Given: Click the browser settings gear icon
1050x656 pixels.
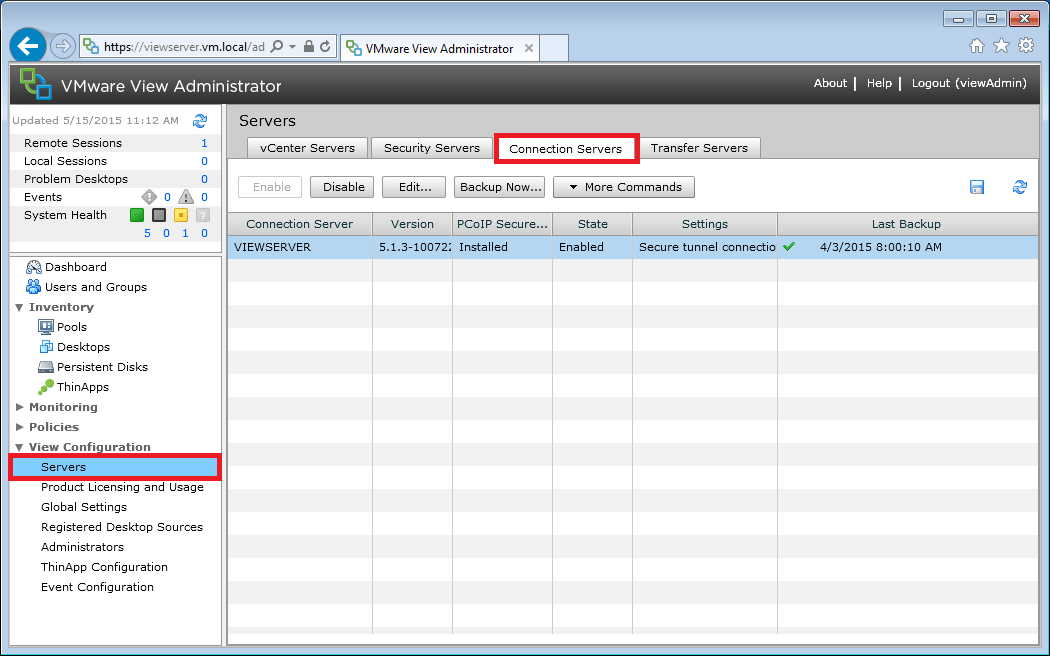Looking at the screenshot, I should (1026, 45).
